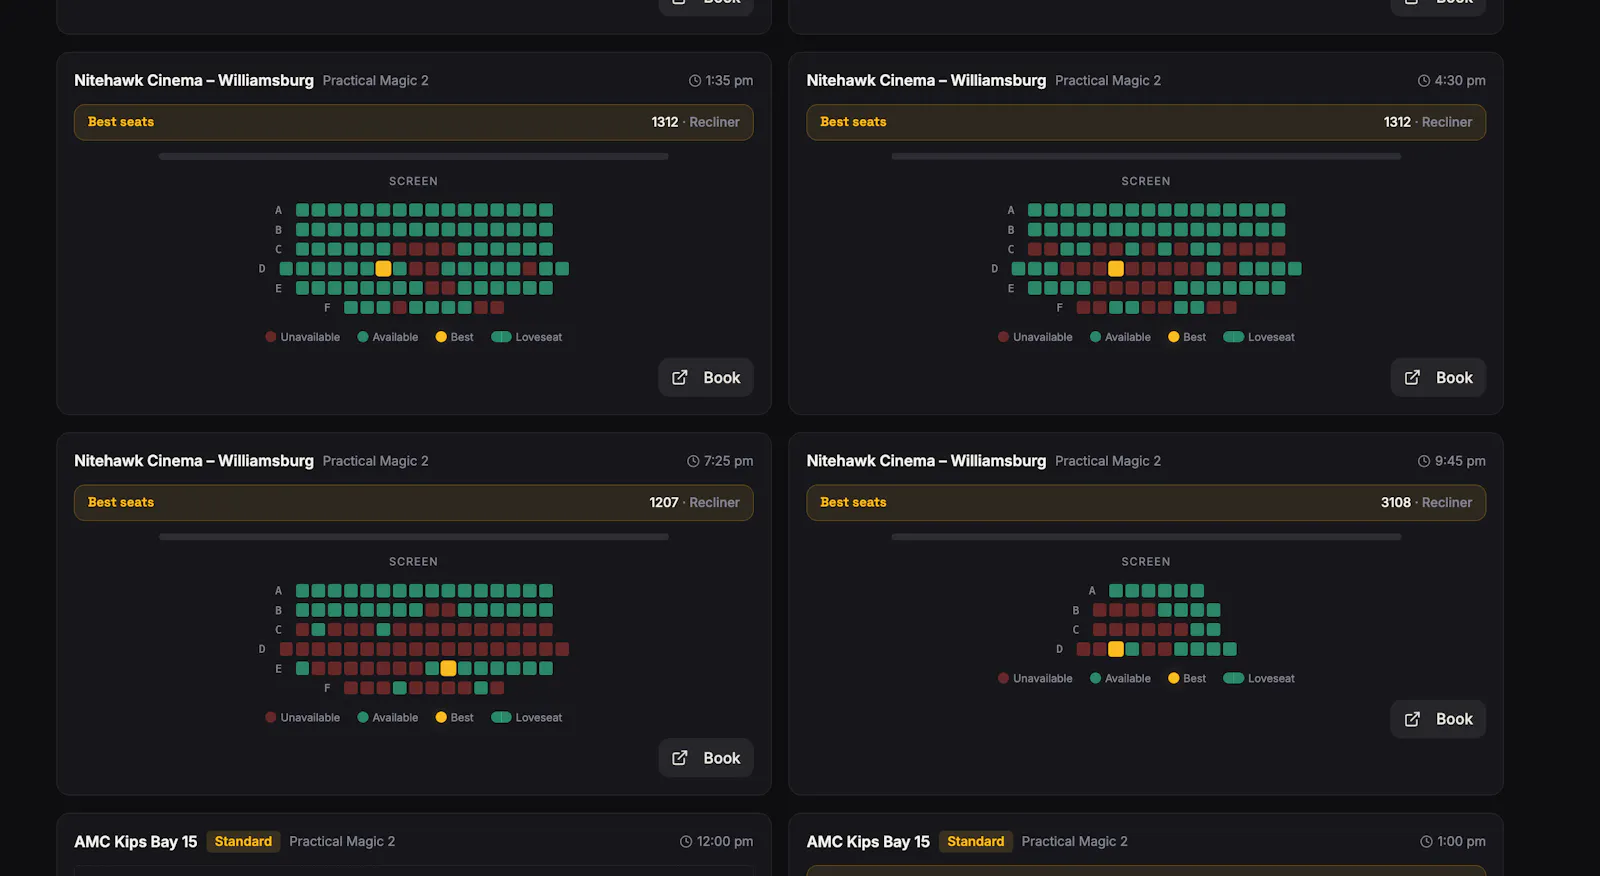This screenshot has width=1600, height=876.
Task: Click SCREEN label in the 7:25 pm seat map
Action: tap(413, 562)
